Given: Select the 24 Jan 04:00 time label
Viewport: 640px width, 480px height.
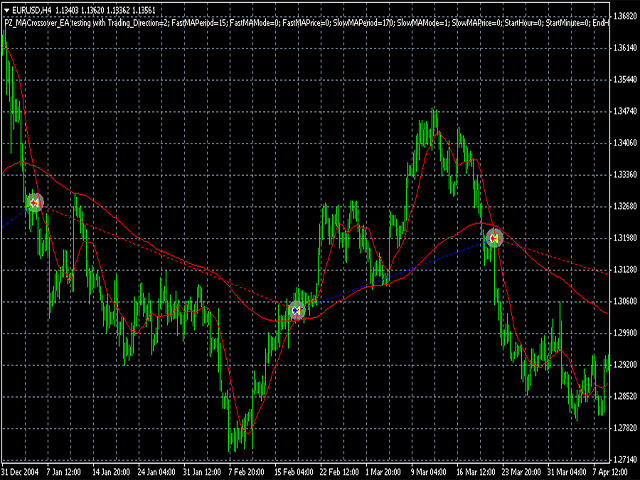Looking at the screenshot, I should [x=157, y=472].
